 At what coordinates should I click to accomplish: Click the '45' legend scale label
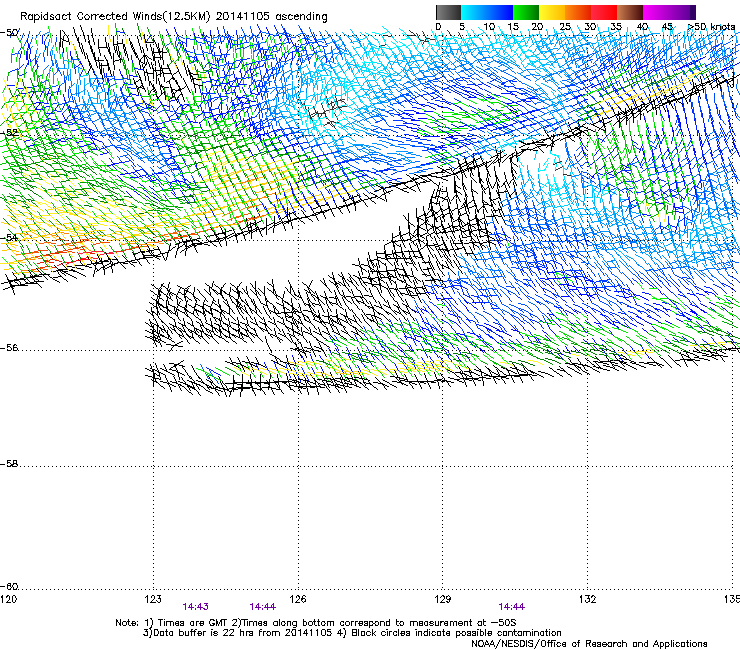tap(667, 26)
